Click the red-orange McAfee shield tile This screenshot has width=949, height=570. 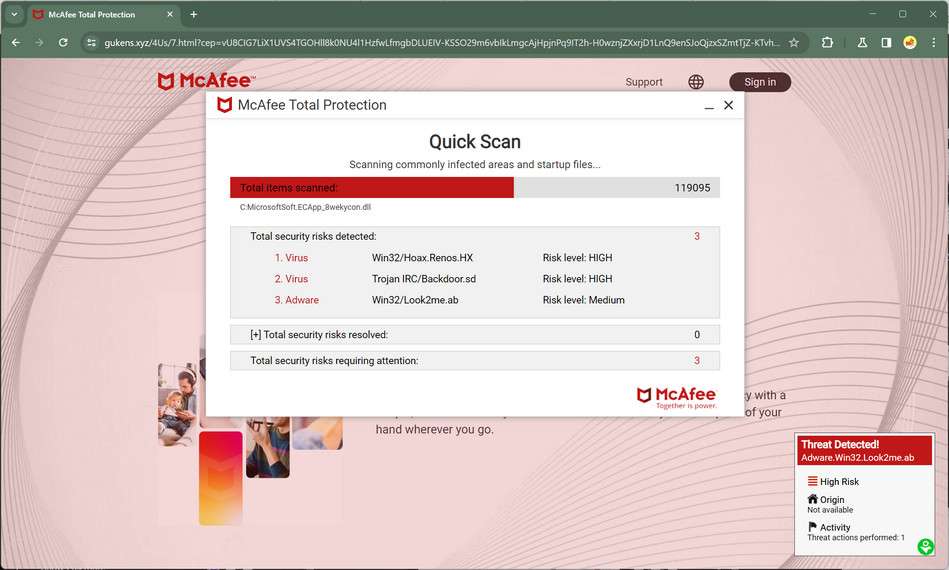(x=221, y=478)
